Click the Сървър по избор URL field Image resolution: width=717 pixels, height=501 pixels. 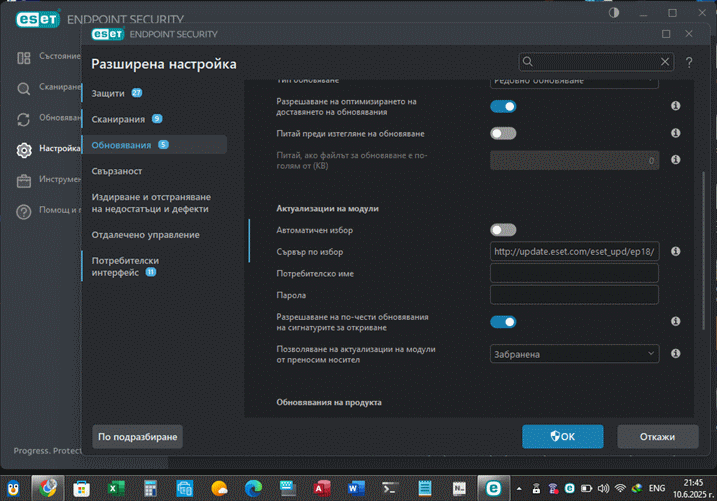click(574, 251)
